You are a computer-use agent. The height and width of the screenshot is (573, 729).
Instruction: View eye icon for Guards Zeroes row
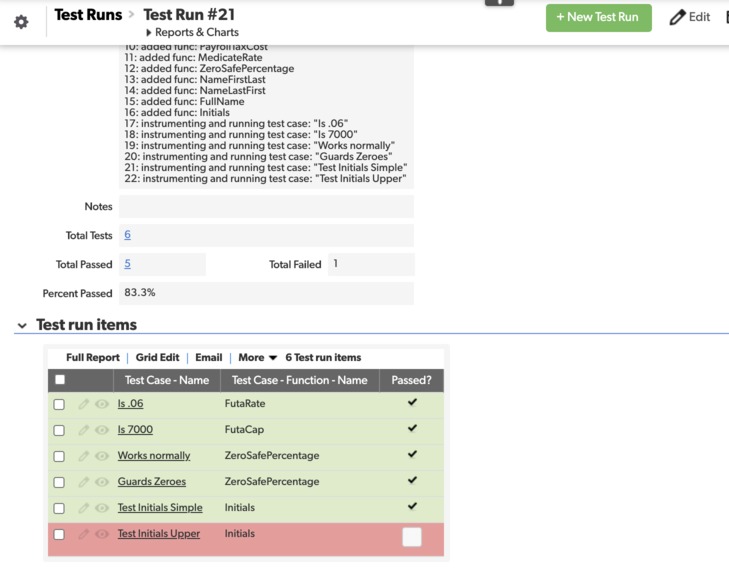pos(102,482)
